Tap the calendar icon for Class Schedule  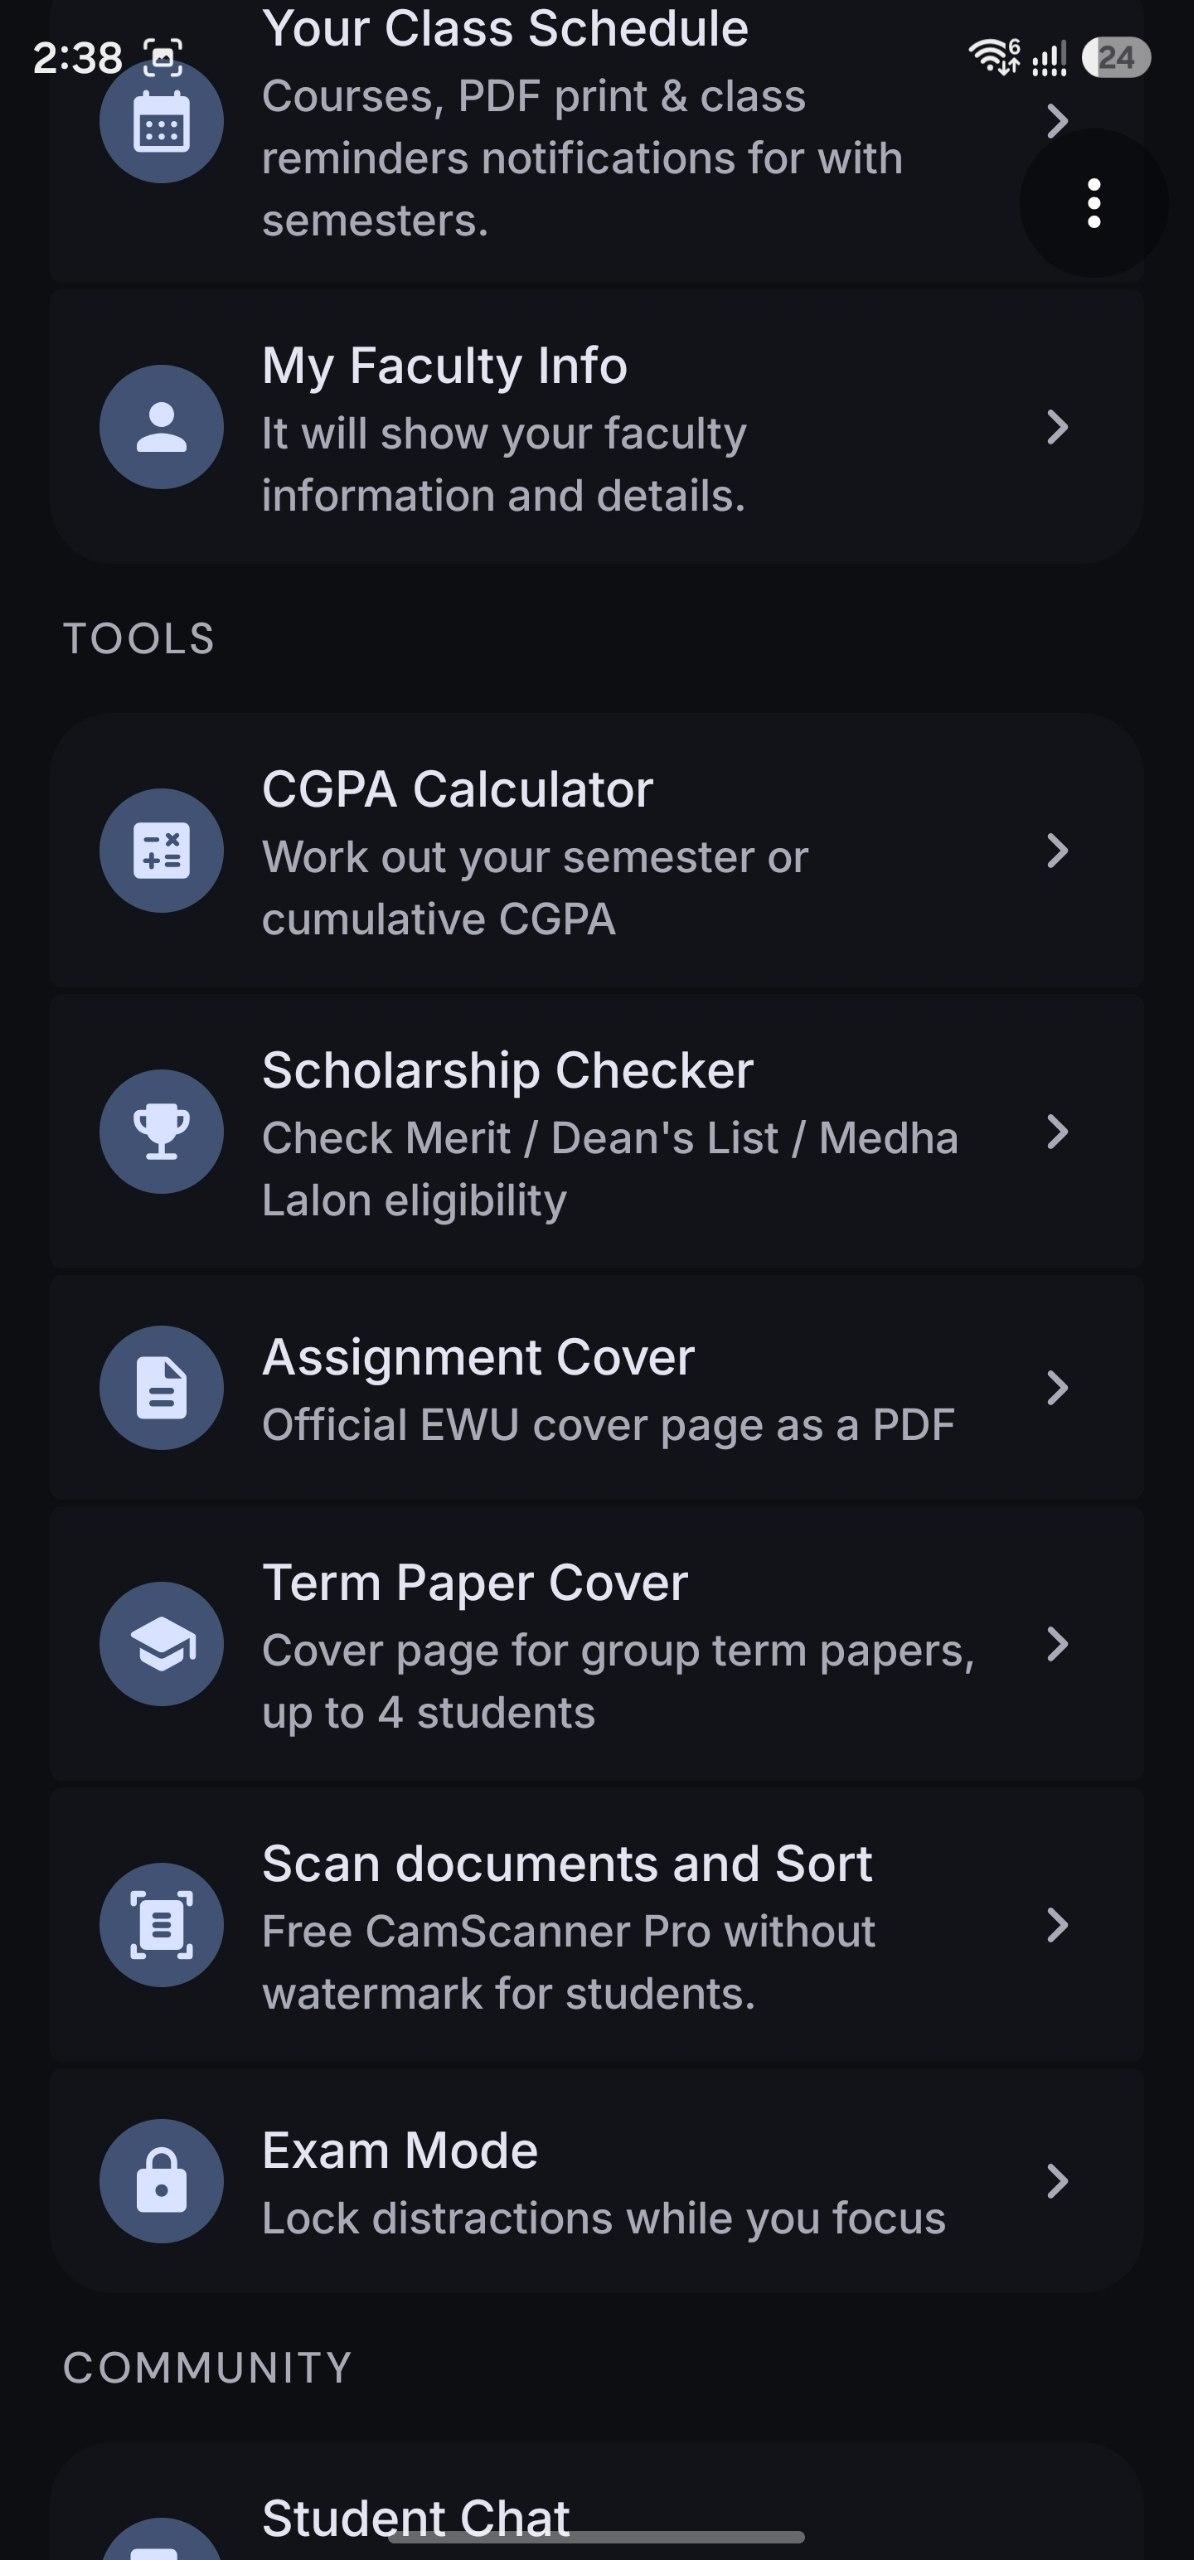click(x=161, y=121)
